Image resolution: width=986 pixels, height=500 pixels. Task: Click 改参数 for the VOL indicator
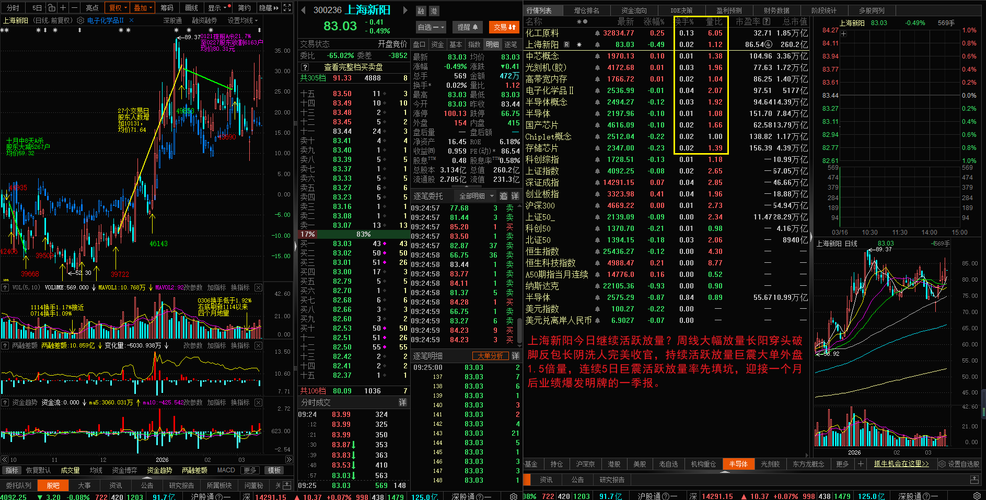[x=193, y=287]
